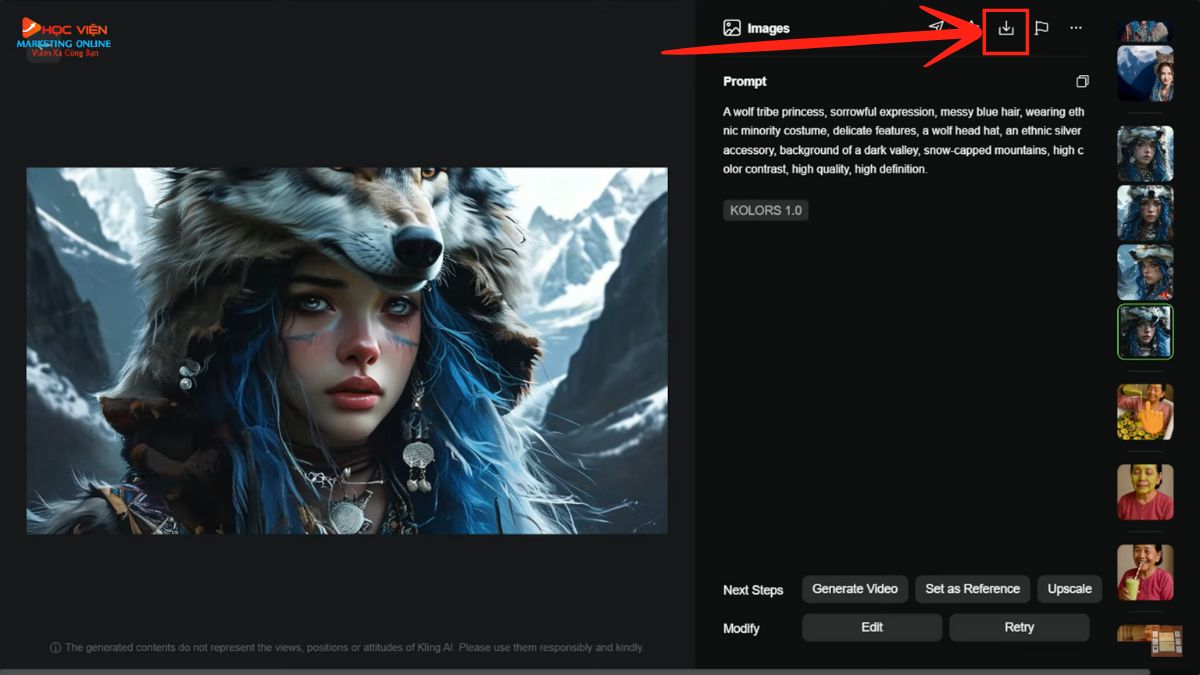Click the Edit button
Screen dimensions: 1200x675
872,628
